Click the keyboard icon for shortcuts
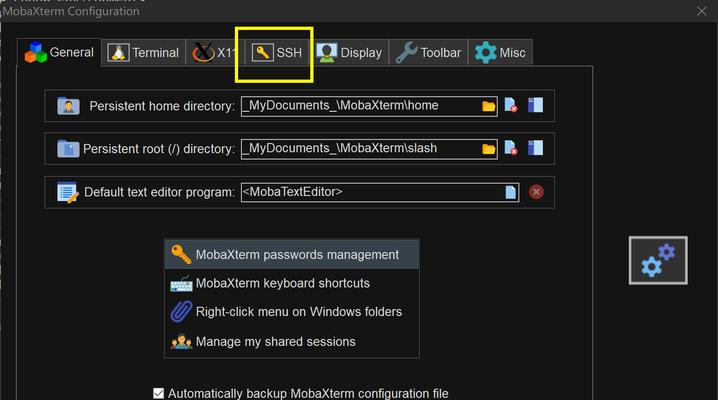This screenshot has height=400, width=718. [x=181, y=284]
